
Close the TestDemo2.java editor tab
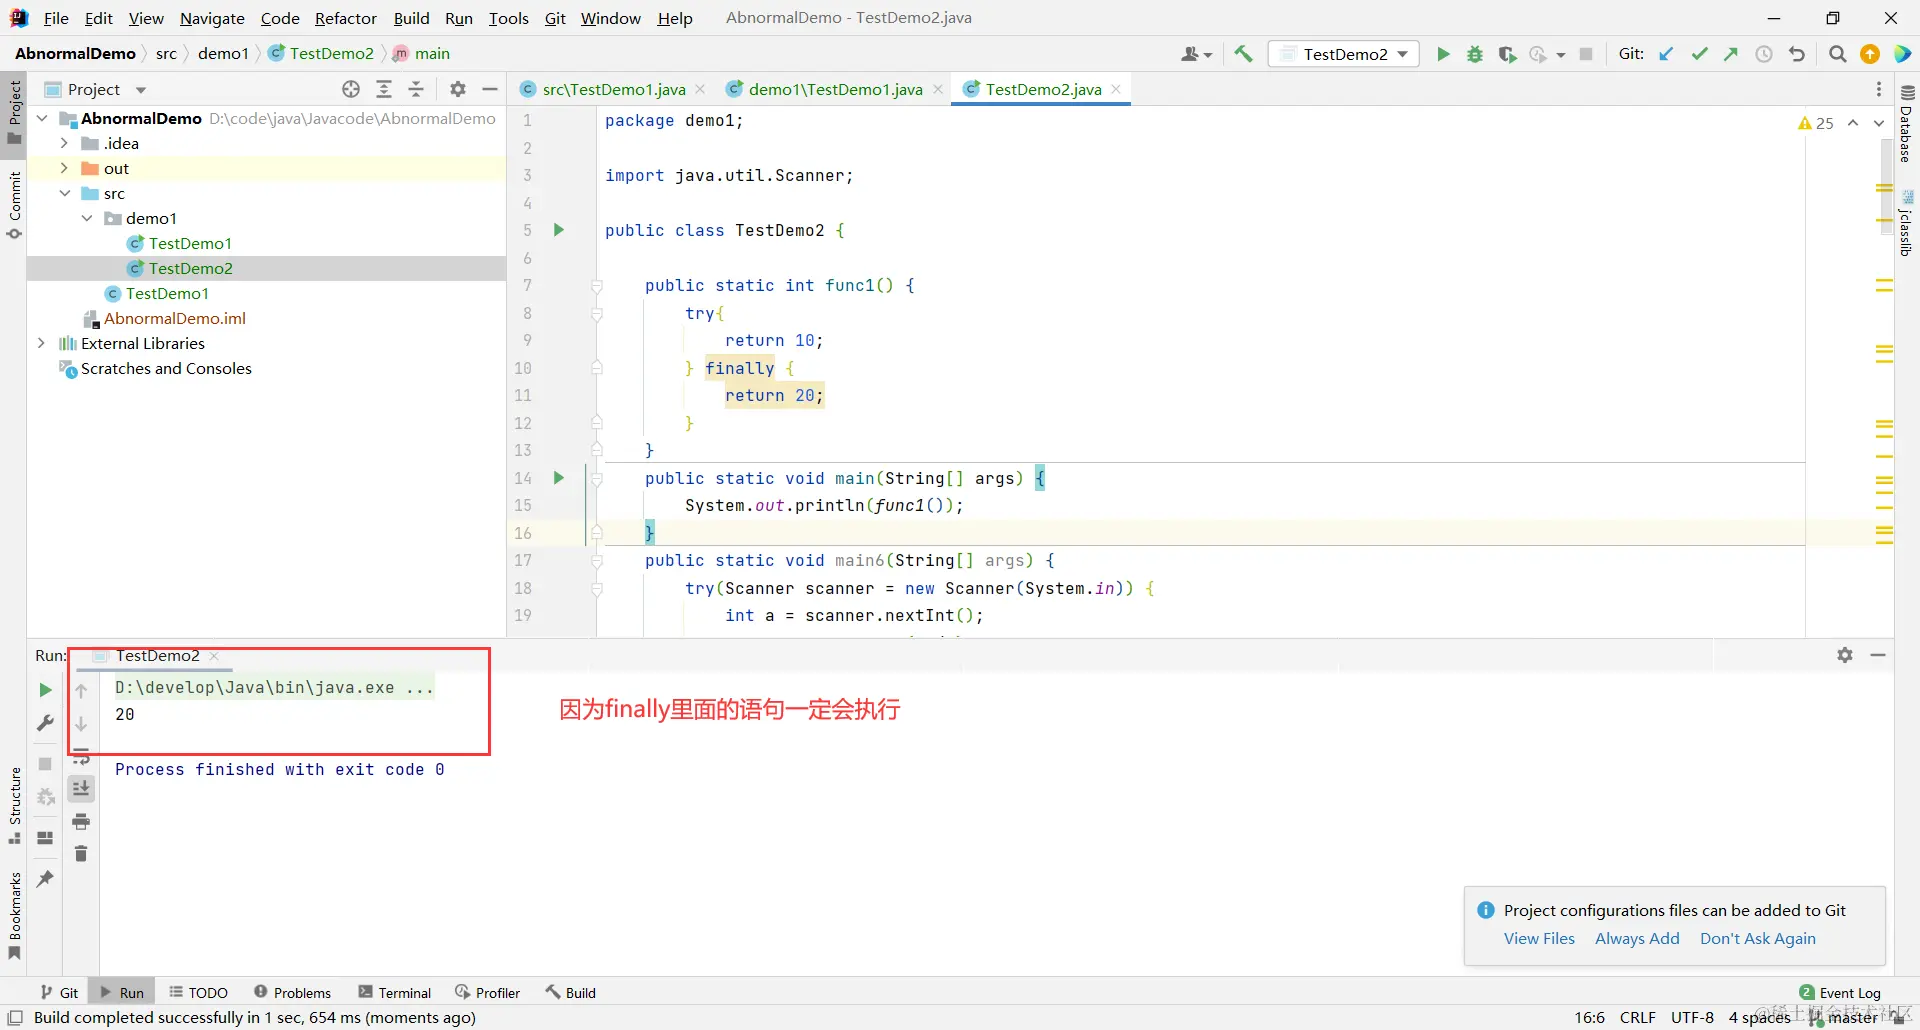point(1116,89)
